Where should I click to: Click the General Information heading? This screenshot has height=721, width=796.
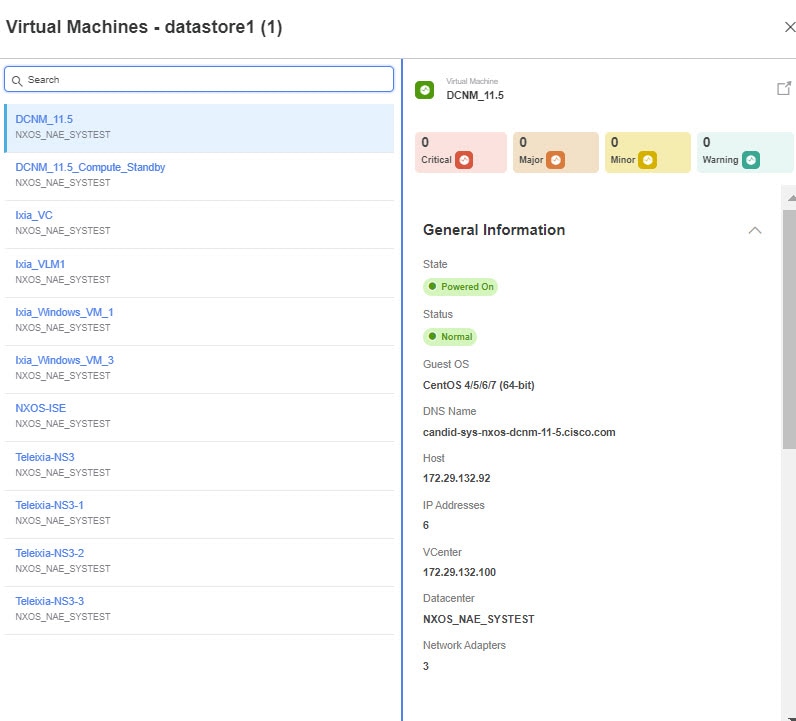pyautogui.click(x=494, y=230)
